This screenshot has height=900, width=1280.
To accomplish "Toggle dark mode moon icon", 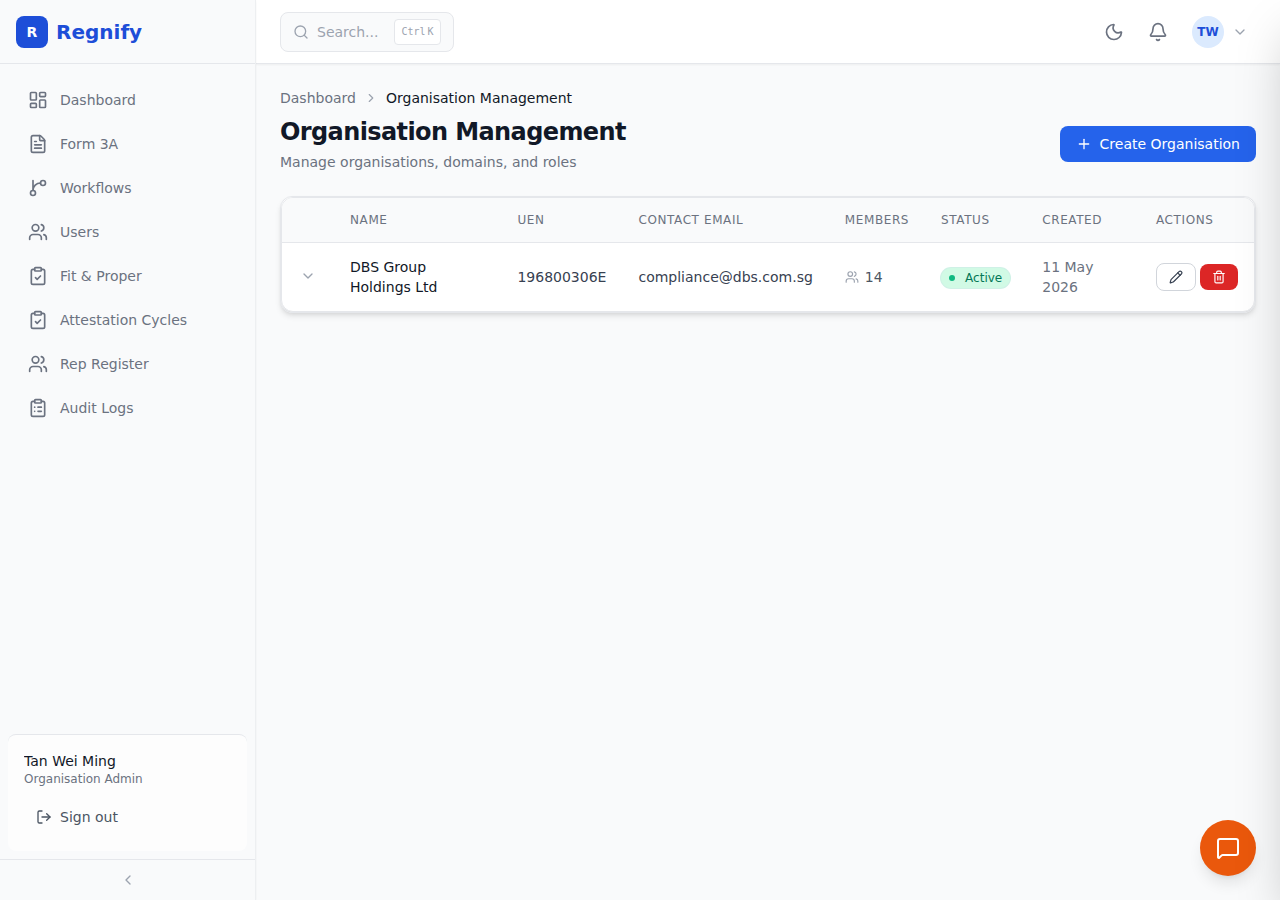I will (1114, 32).
